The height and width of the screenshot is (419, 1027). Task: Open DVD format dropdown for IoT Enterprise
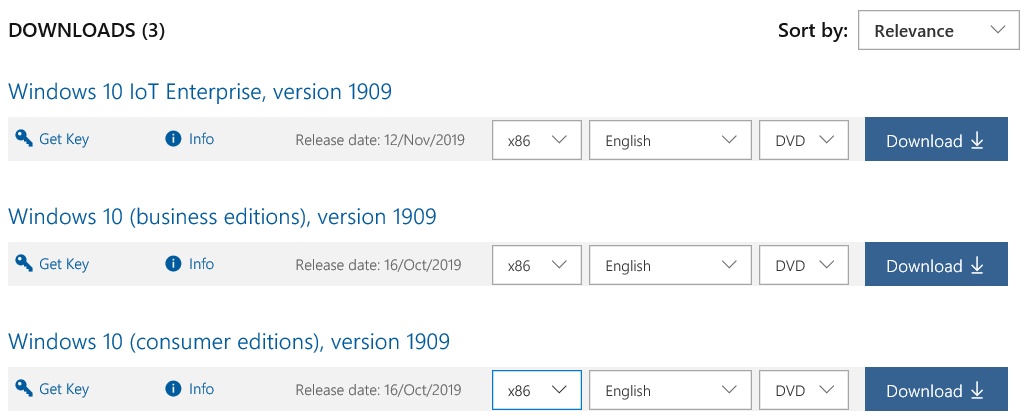804,139
